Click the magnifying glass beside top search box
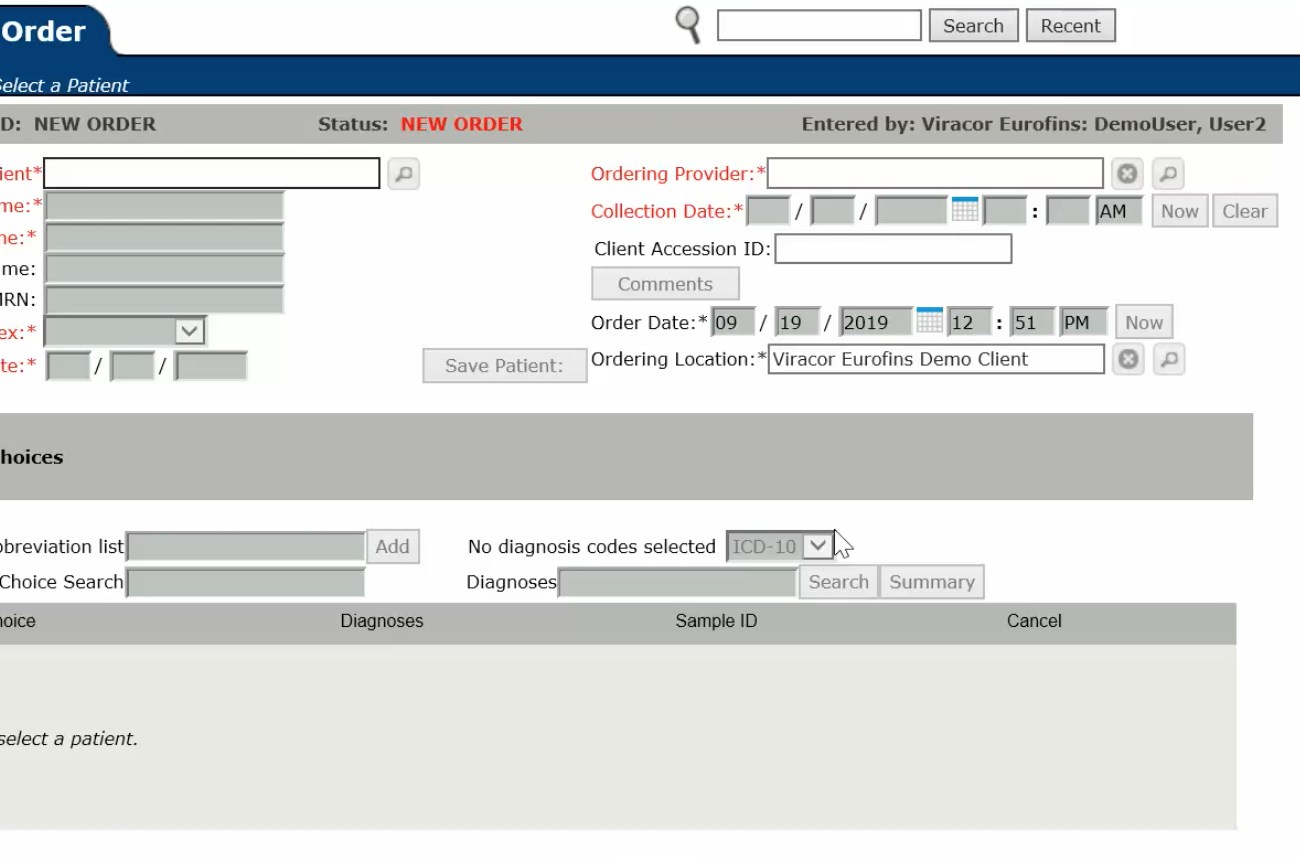The height and width of the screenshot is (858, 1300). [688, 24]
